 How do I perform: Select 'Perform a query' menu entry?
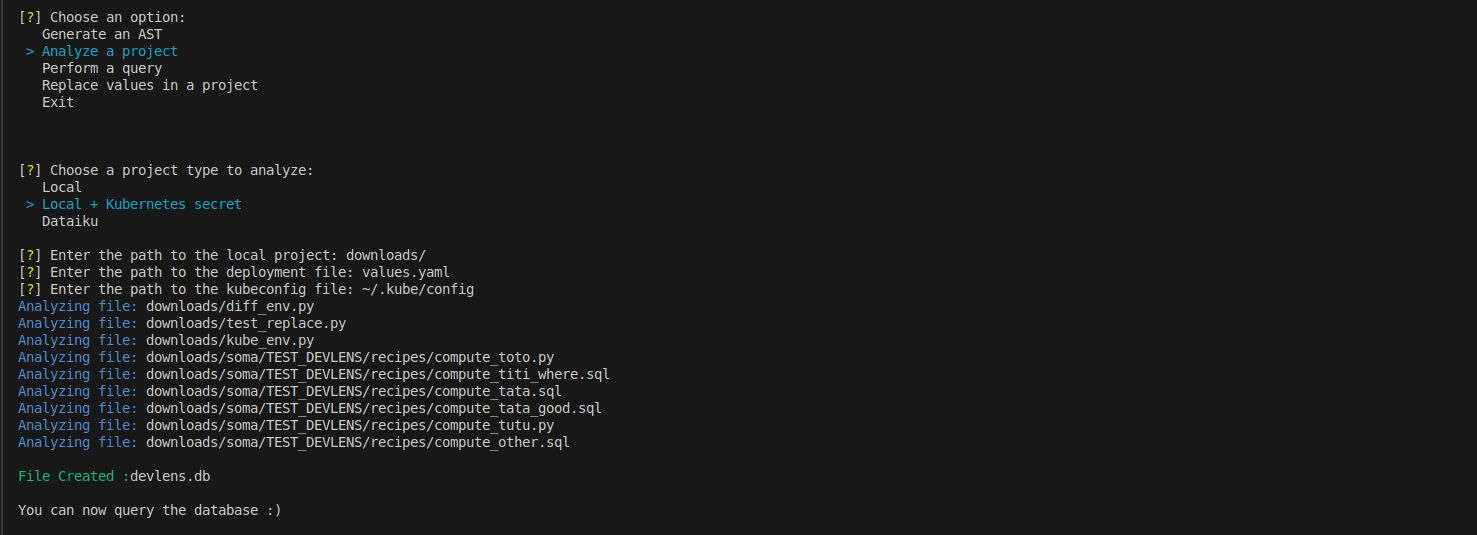click(x=102, y=68)
